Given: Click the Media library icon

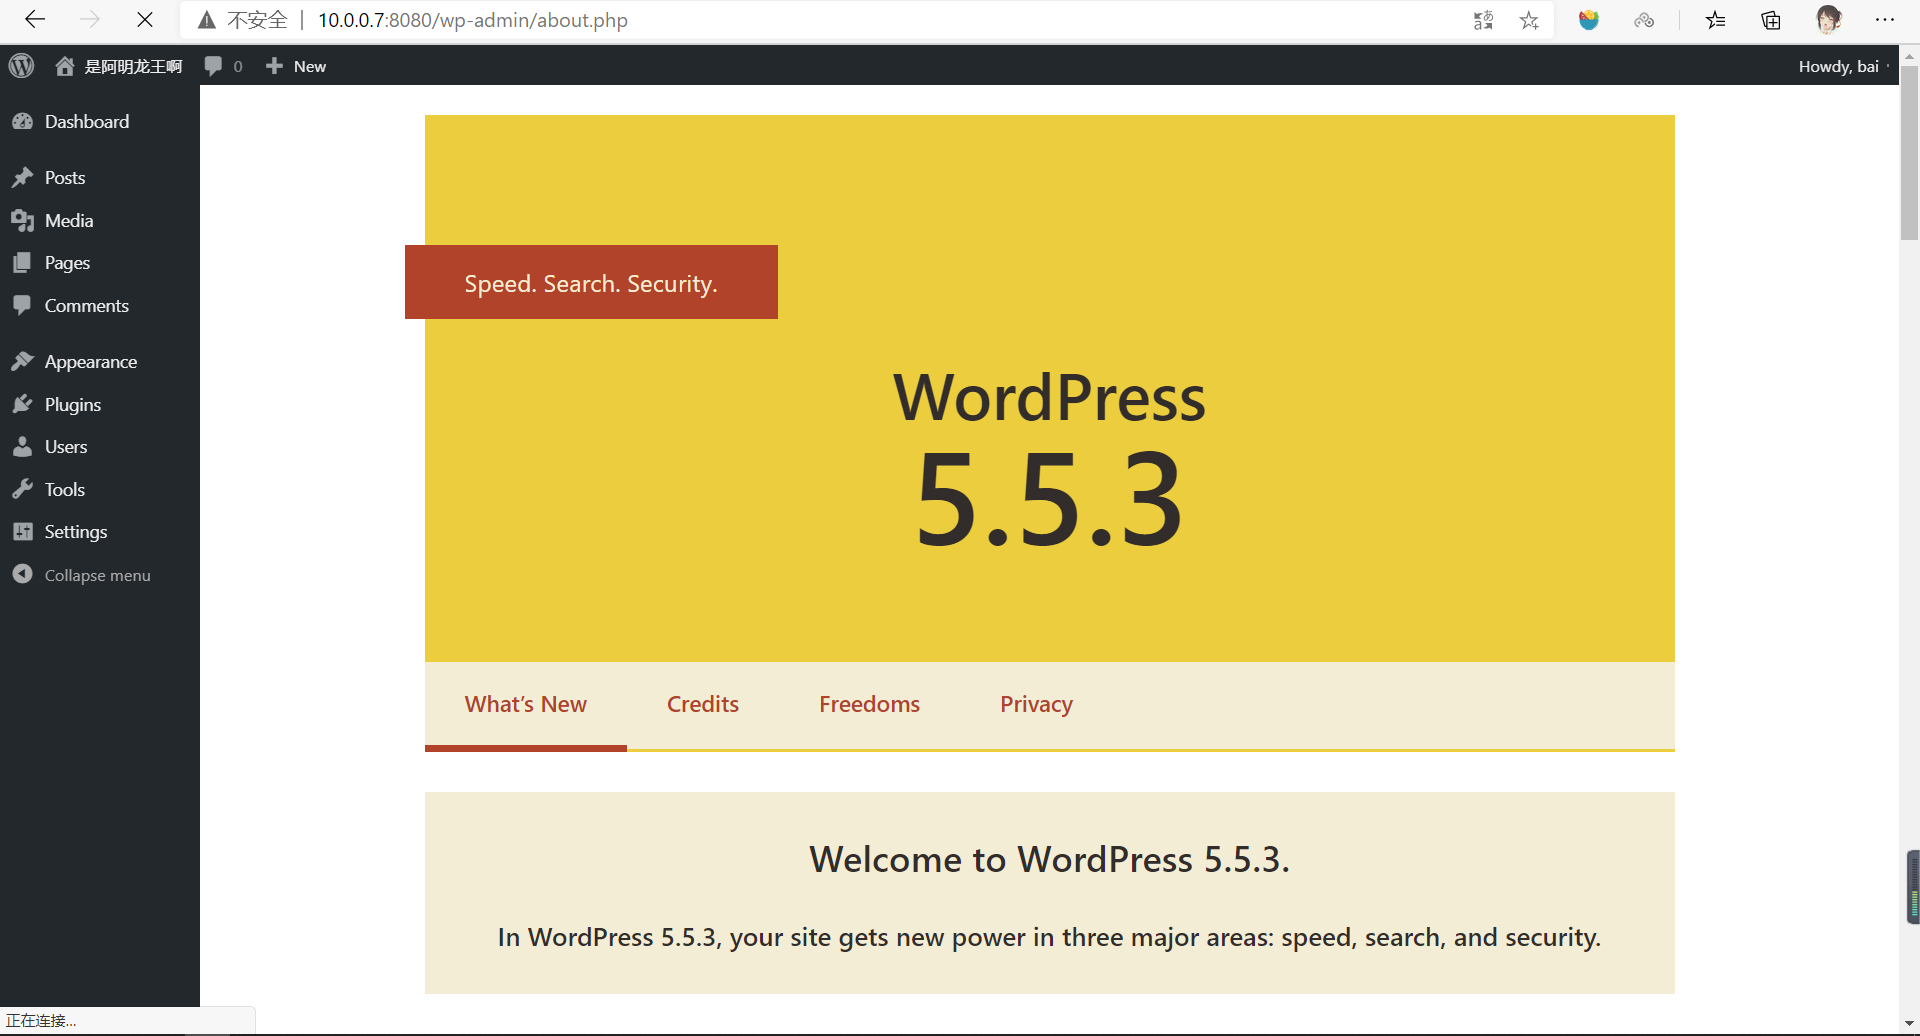Looking at the screenshot, I should tap(23, 220).
